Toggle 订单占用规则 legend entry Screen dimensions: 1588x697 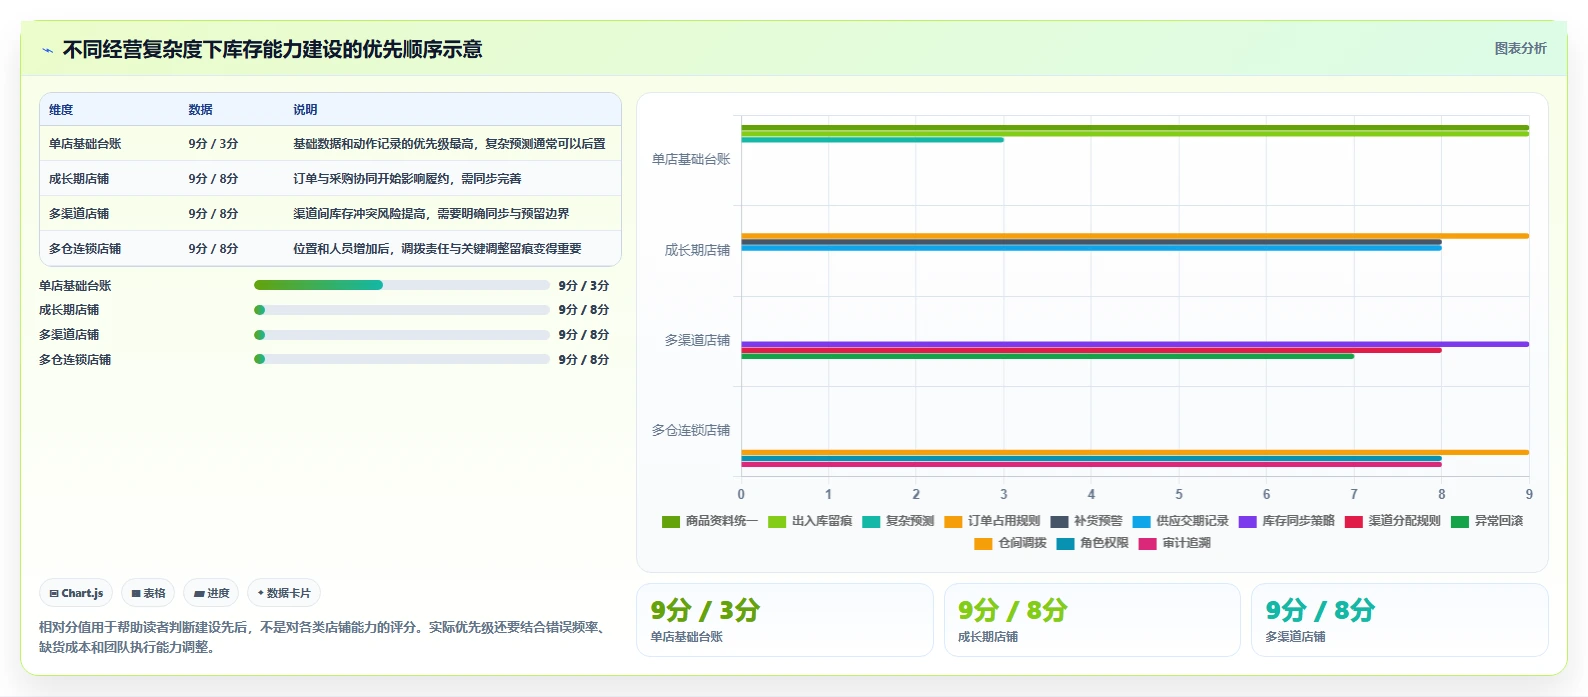pos(992,521)
